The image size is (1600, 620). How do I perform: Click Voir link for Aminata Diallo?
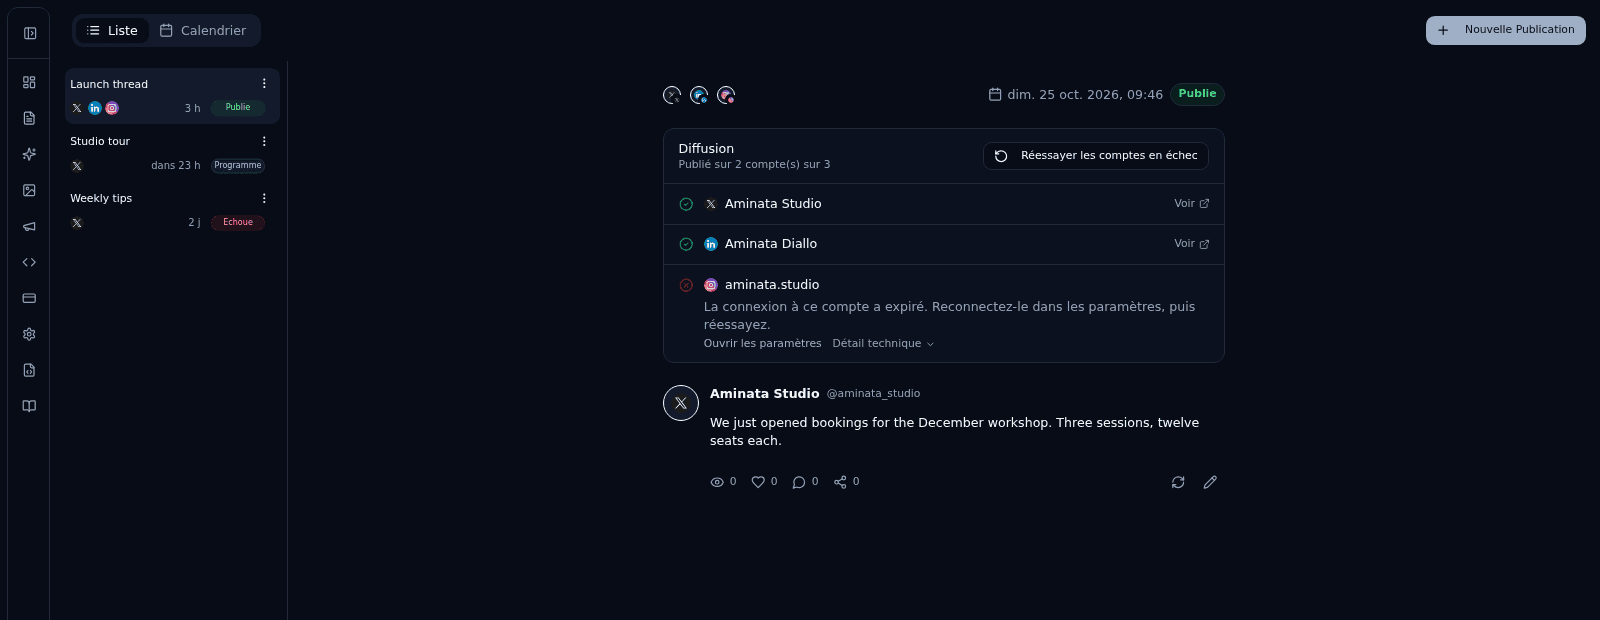click(x=1191, y=244)
